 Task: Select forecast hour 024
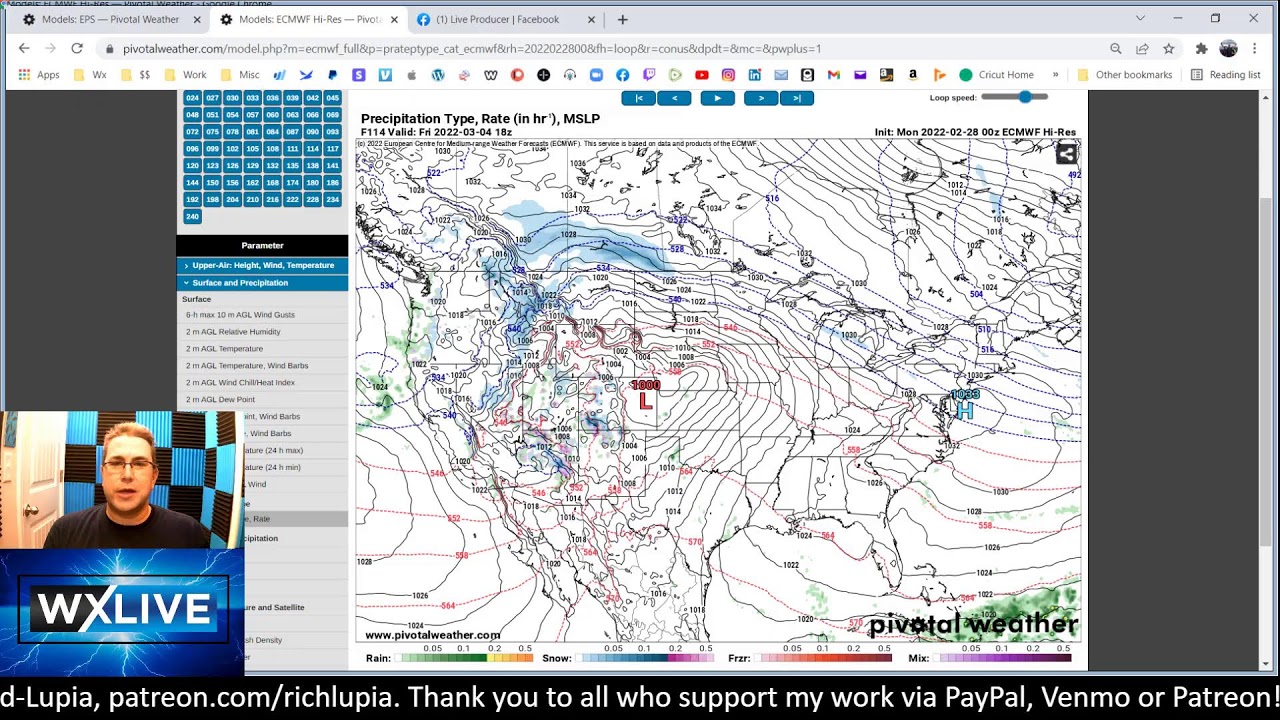coord(192,98)
